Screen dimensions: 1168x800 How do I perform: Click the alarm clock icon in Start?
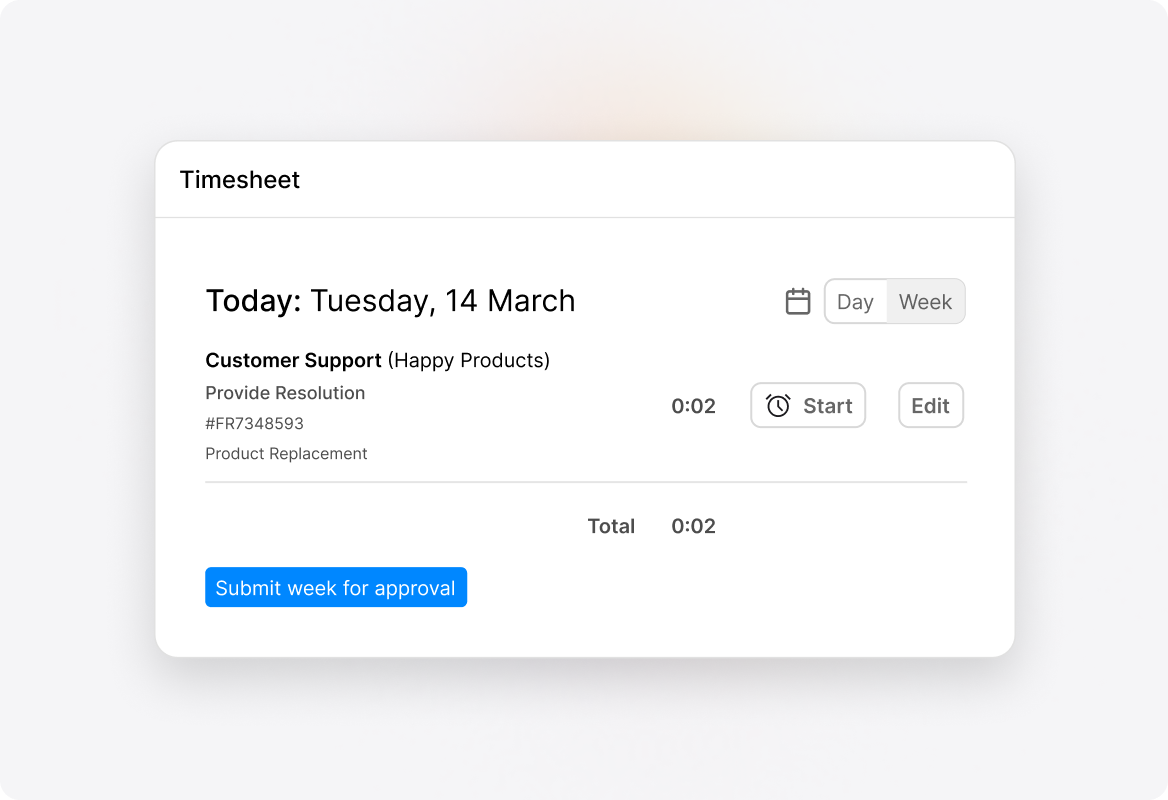(778, 405)
